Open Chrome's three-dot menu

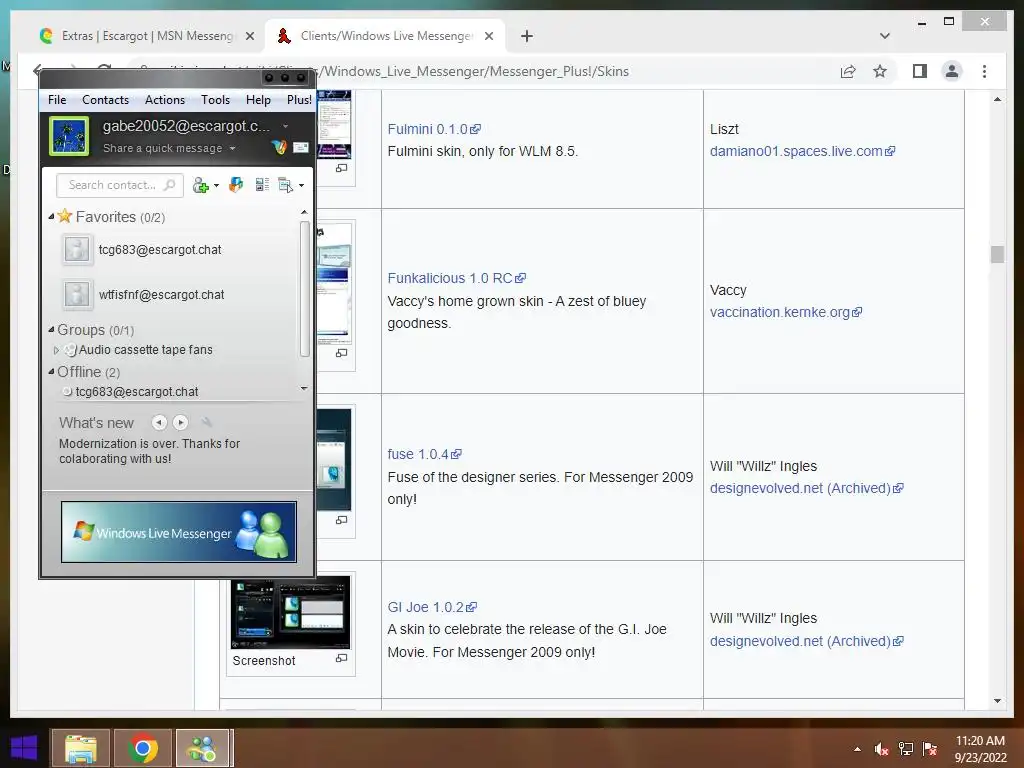tap(984, 71)
